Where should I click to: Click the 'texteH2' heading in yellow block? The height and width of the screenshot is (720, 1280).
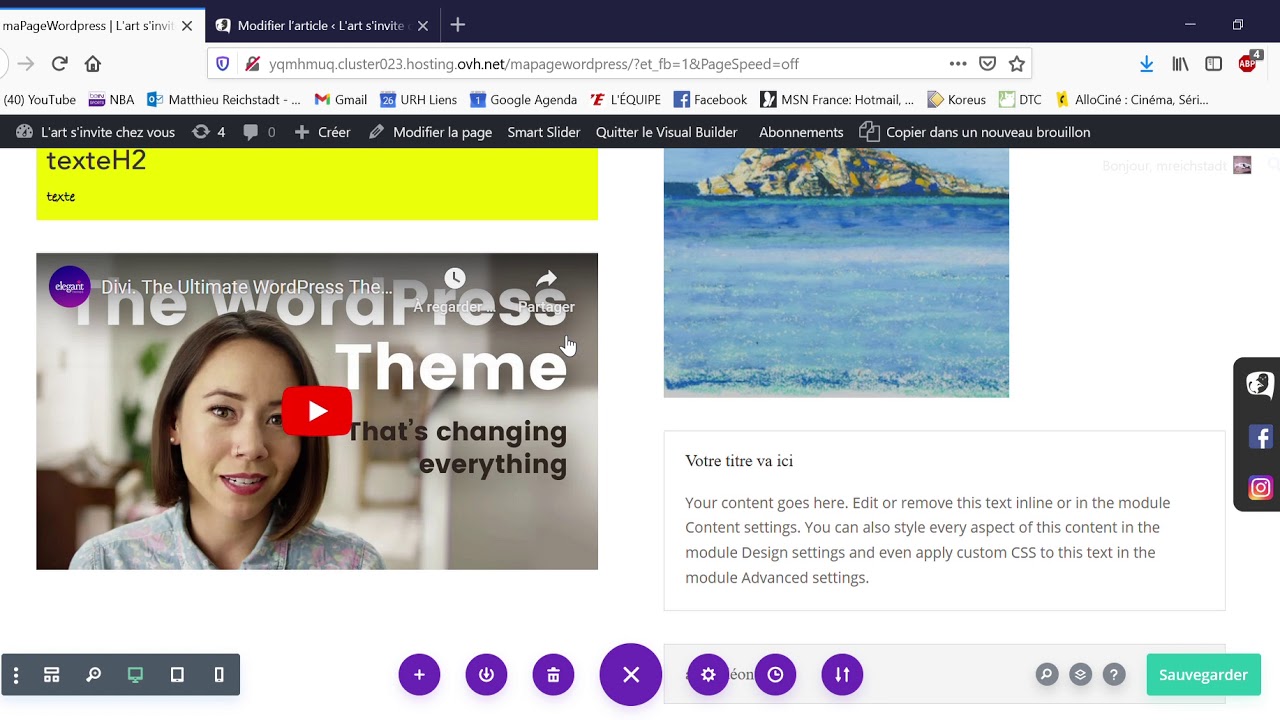[96, 161]
